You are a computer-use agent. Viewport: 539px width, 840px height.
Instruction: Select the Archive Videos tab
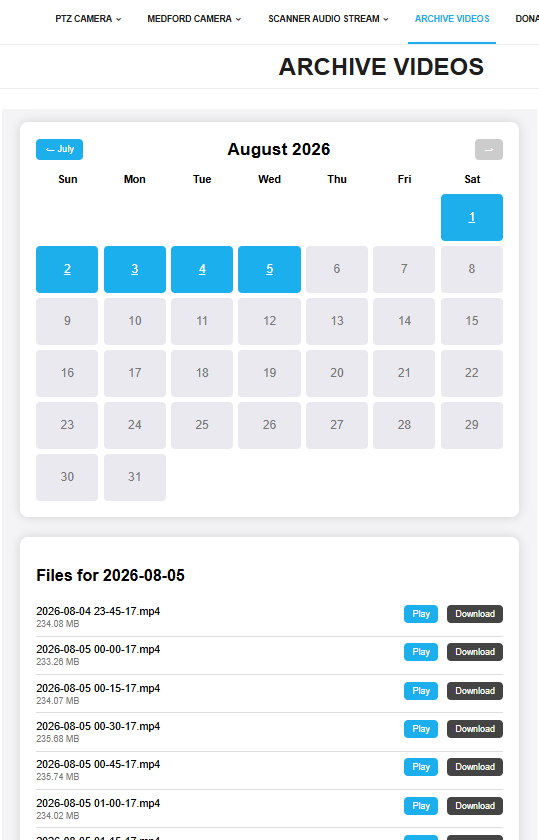452,19
